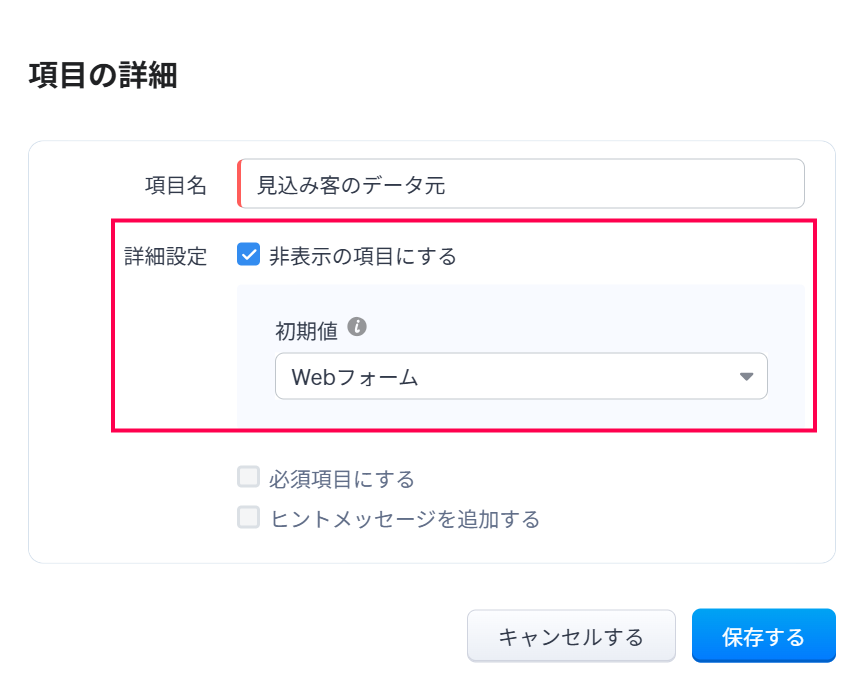The image size is (858, 697).
Task: Click the dropdown arrow in 初期値 selector
Action: [x=745, y=377]
